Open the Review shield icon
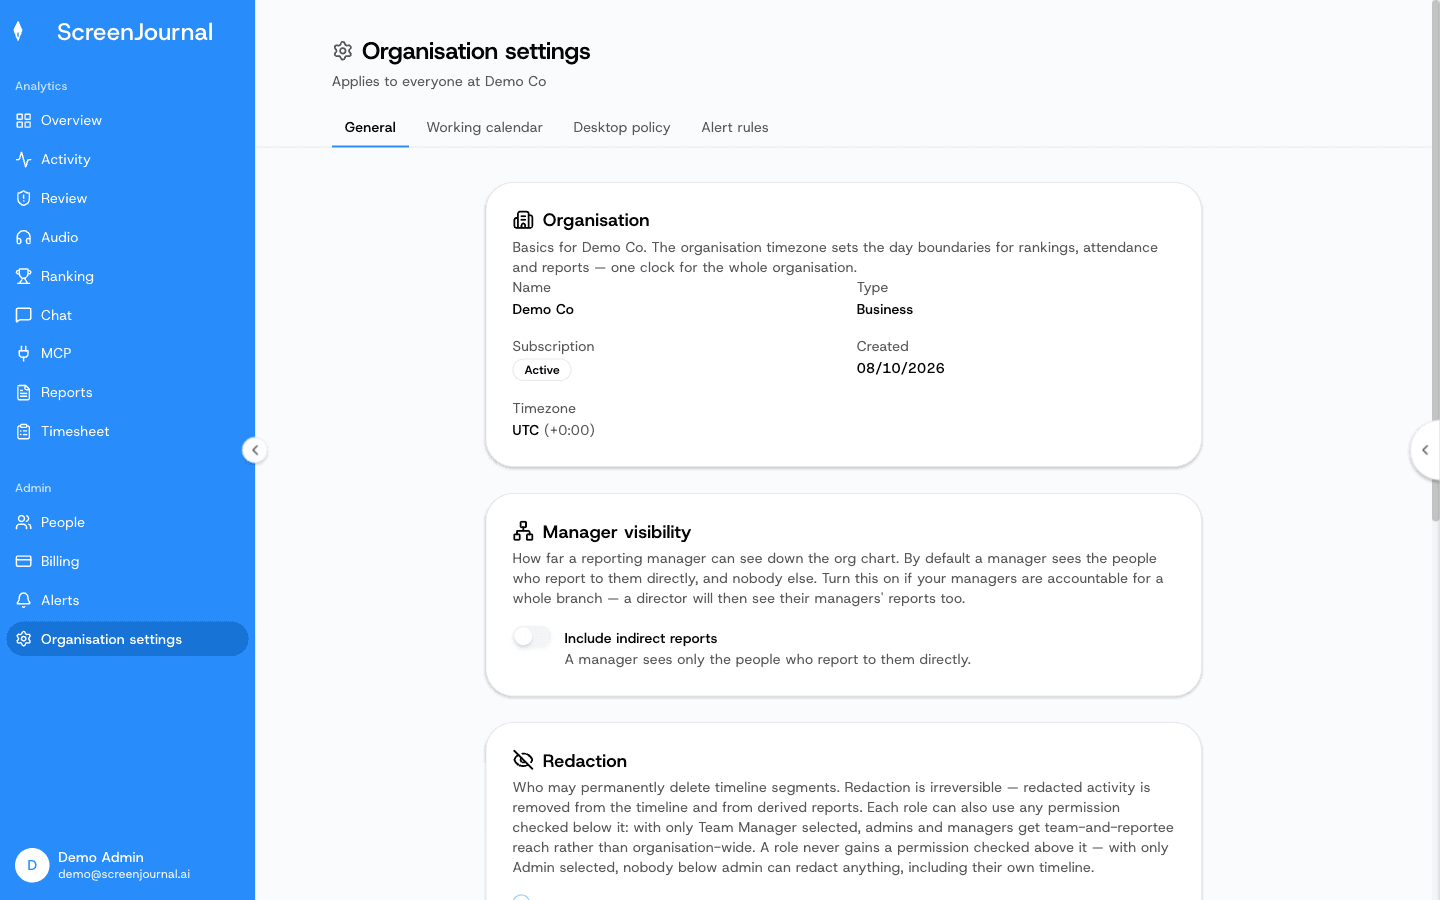 [x=23, y=199]
